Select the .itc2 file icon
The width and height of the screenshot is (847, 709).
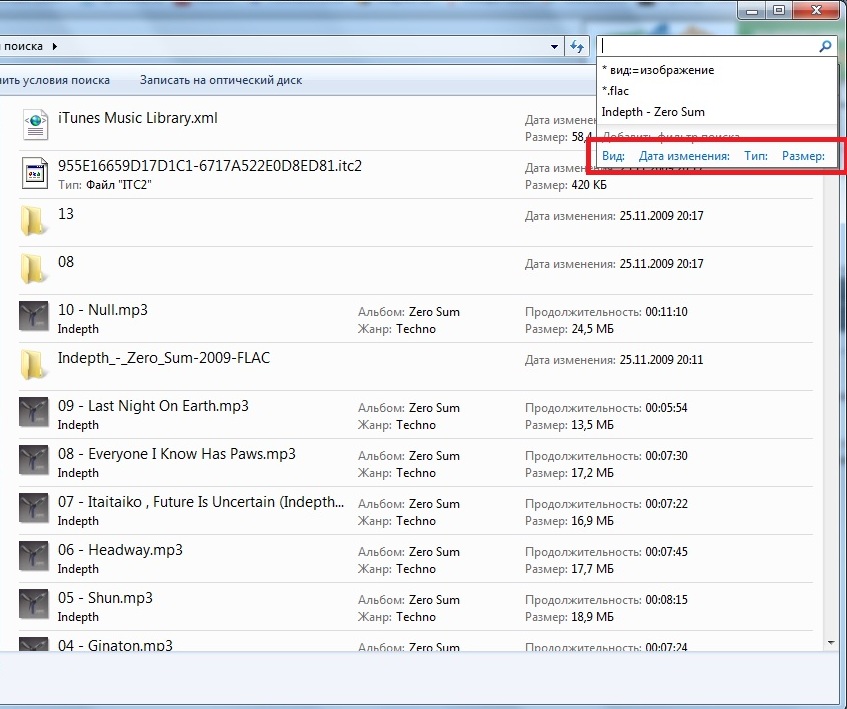coord(35,173)
